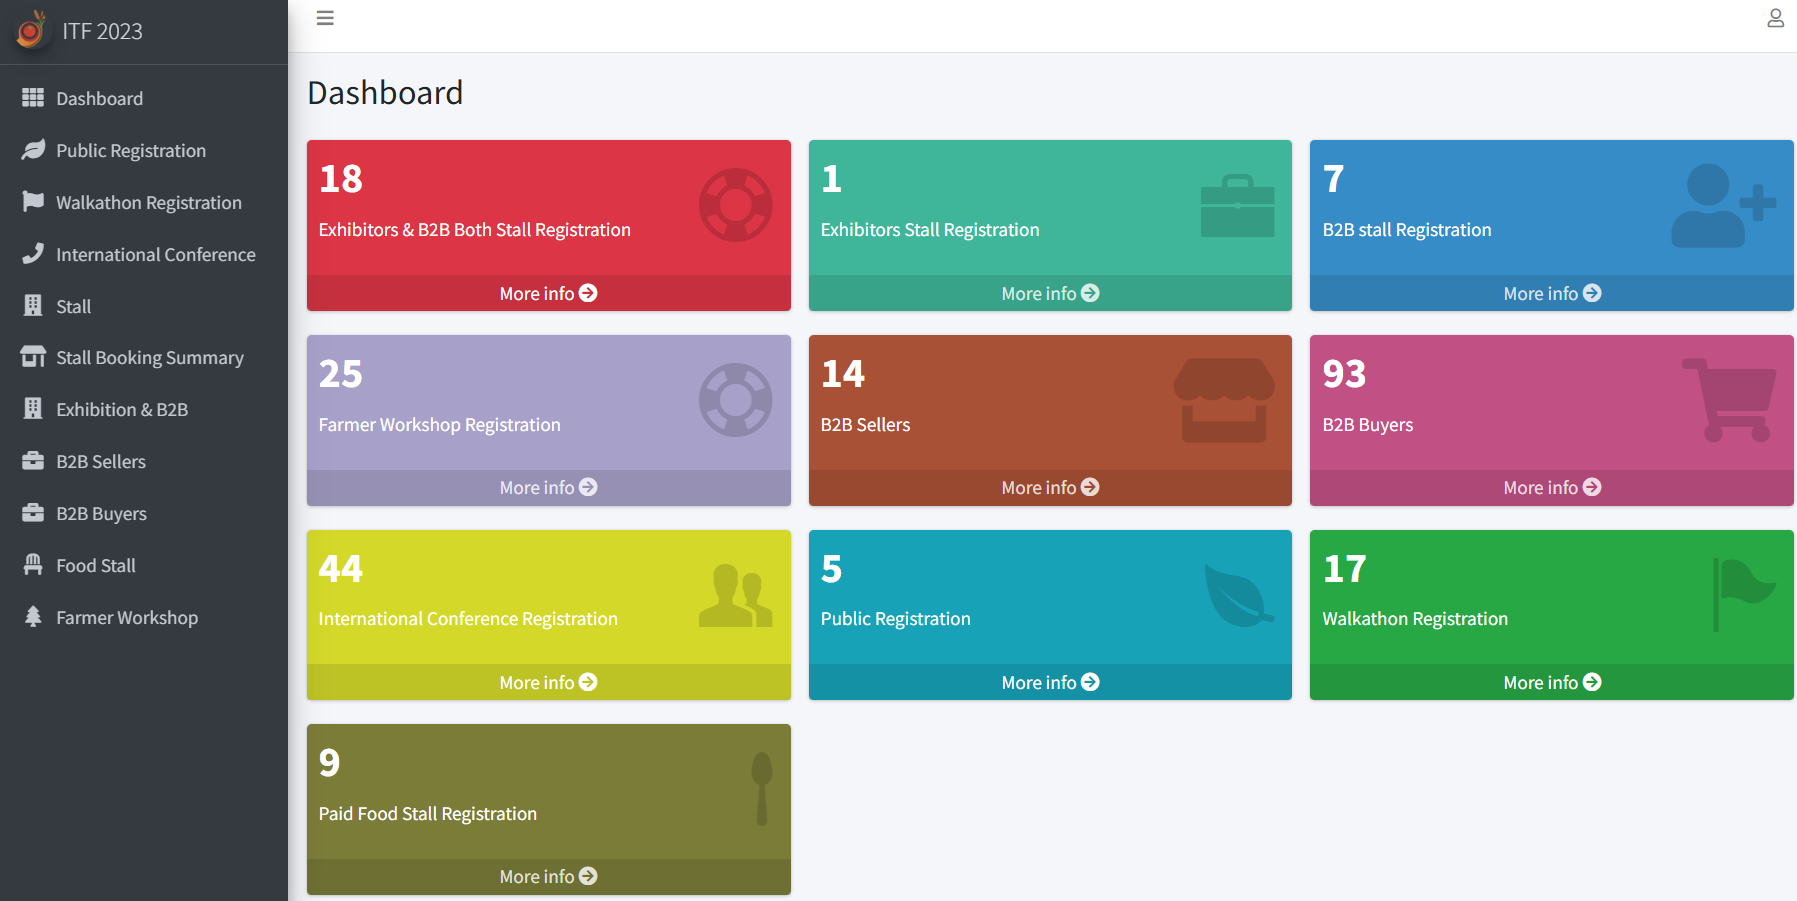This screenshot has height=901, width=1797.
Task: Select International Conference in the sidebar
Action: click(x=144, y=254)
